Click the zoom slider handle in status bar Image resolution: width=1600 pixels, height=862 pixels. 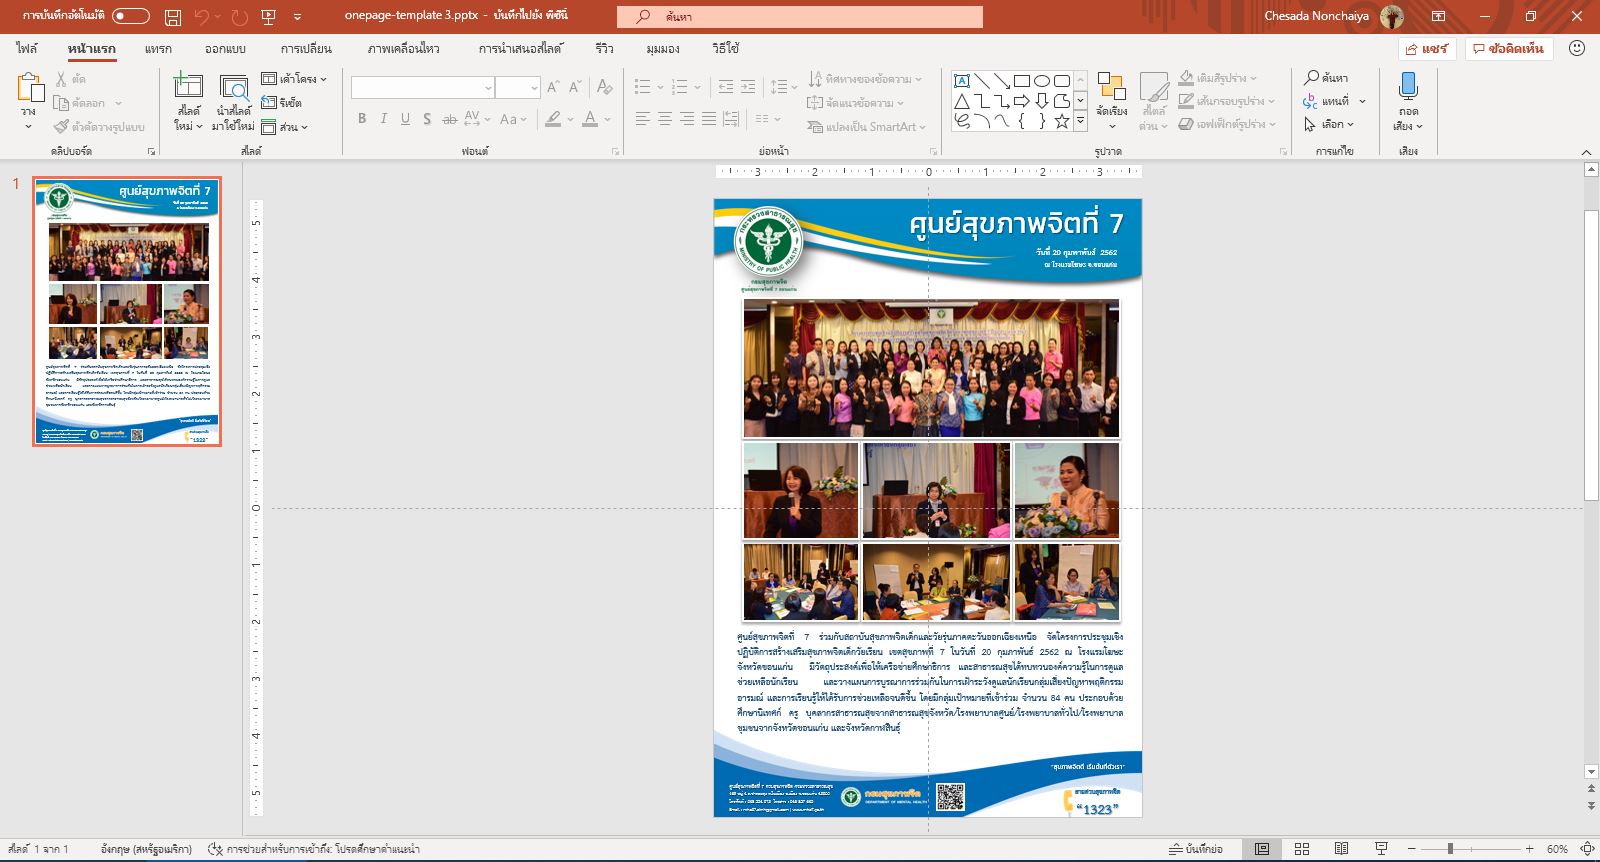[1450, 849]
